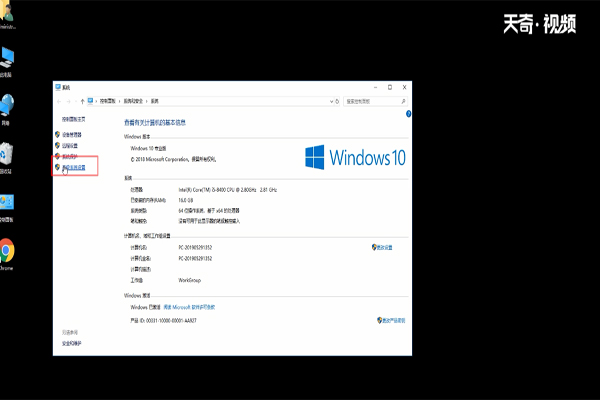Expand the chevron after 系统和安全 in breadcrumb
Screen dimensions: 600x400
[x=147, y=101]
